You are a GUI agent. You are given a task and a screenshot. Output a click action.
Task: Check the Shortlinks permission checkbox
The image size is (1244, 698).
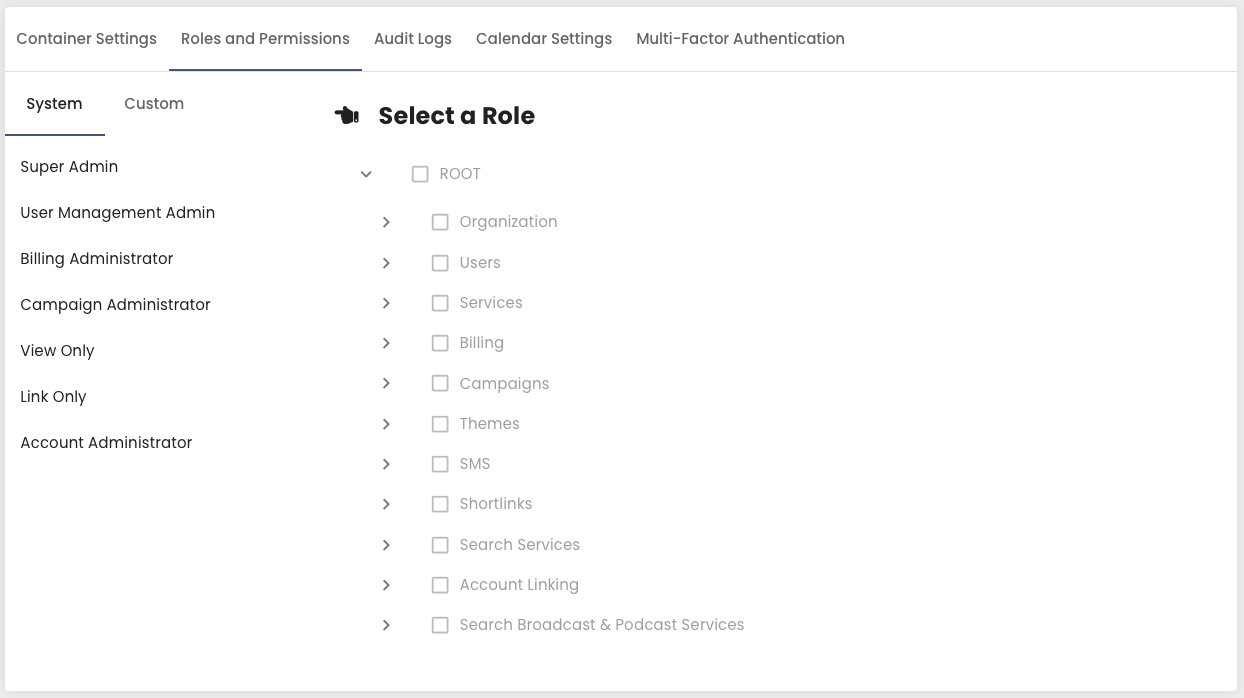pyautogui.click(x=440, y=504)
